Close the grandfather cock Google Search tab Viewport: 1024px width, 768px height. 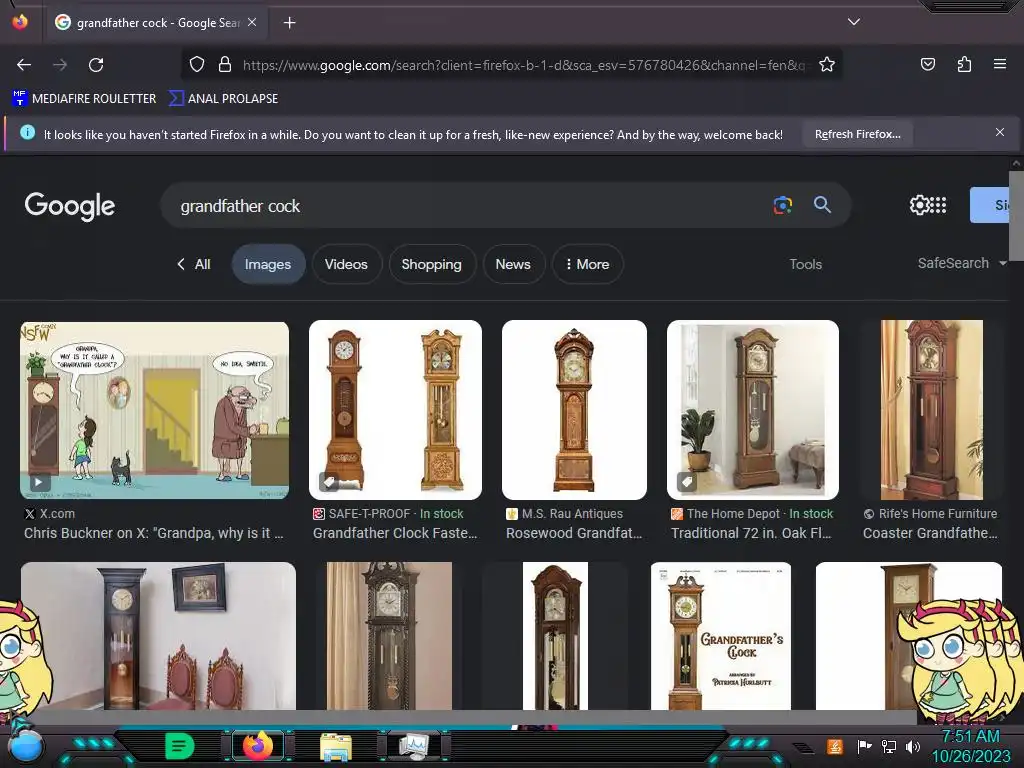pyautogui.click(x=252, y=22)
